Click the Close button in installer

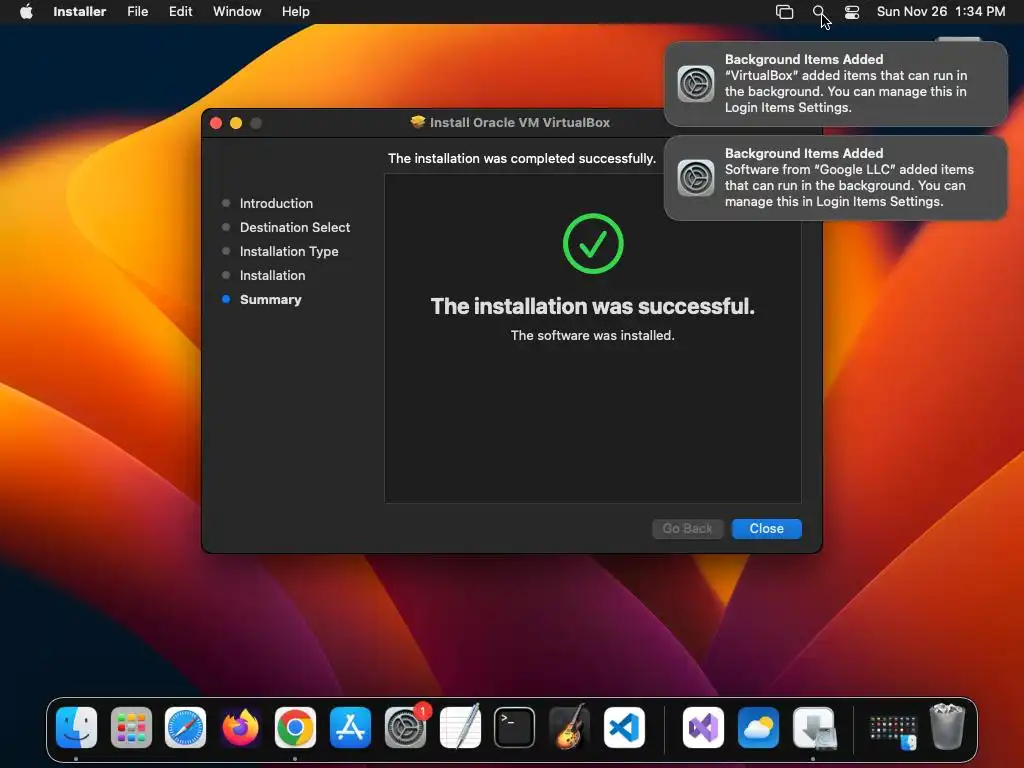point(766,528)
